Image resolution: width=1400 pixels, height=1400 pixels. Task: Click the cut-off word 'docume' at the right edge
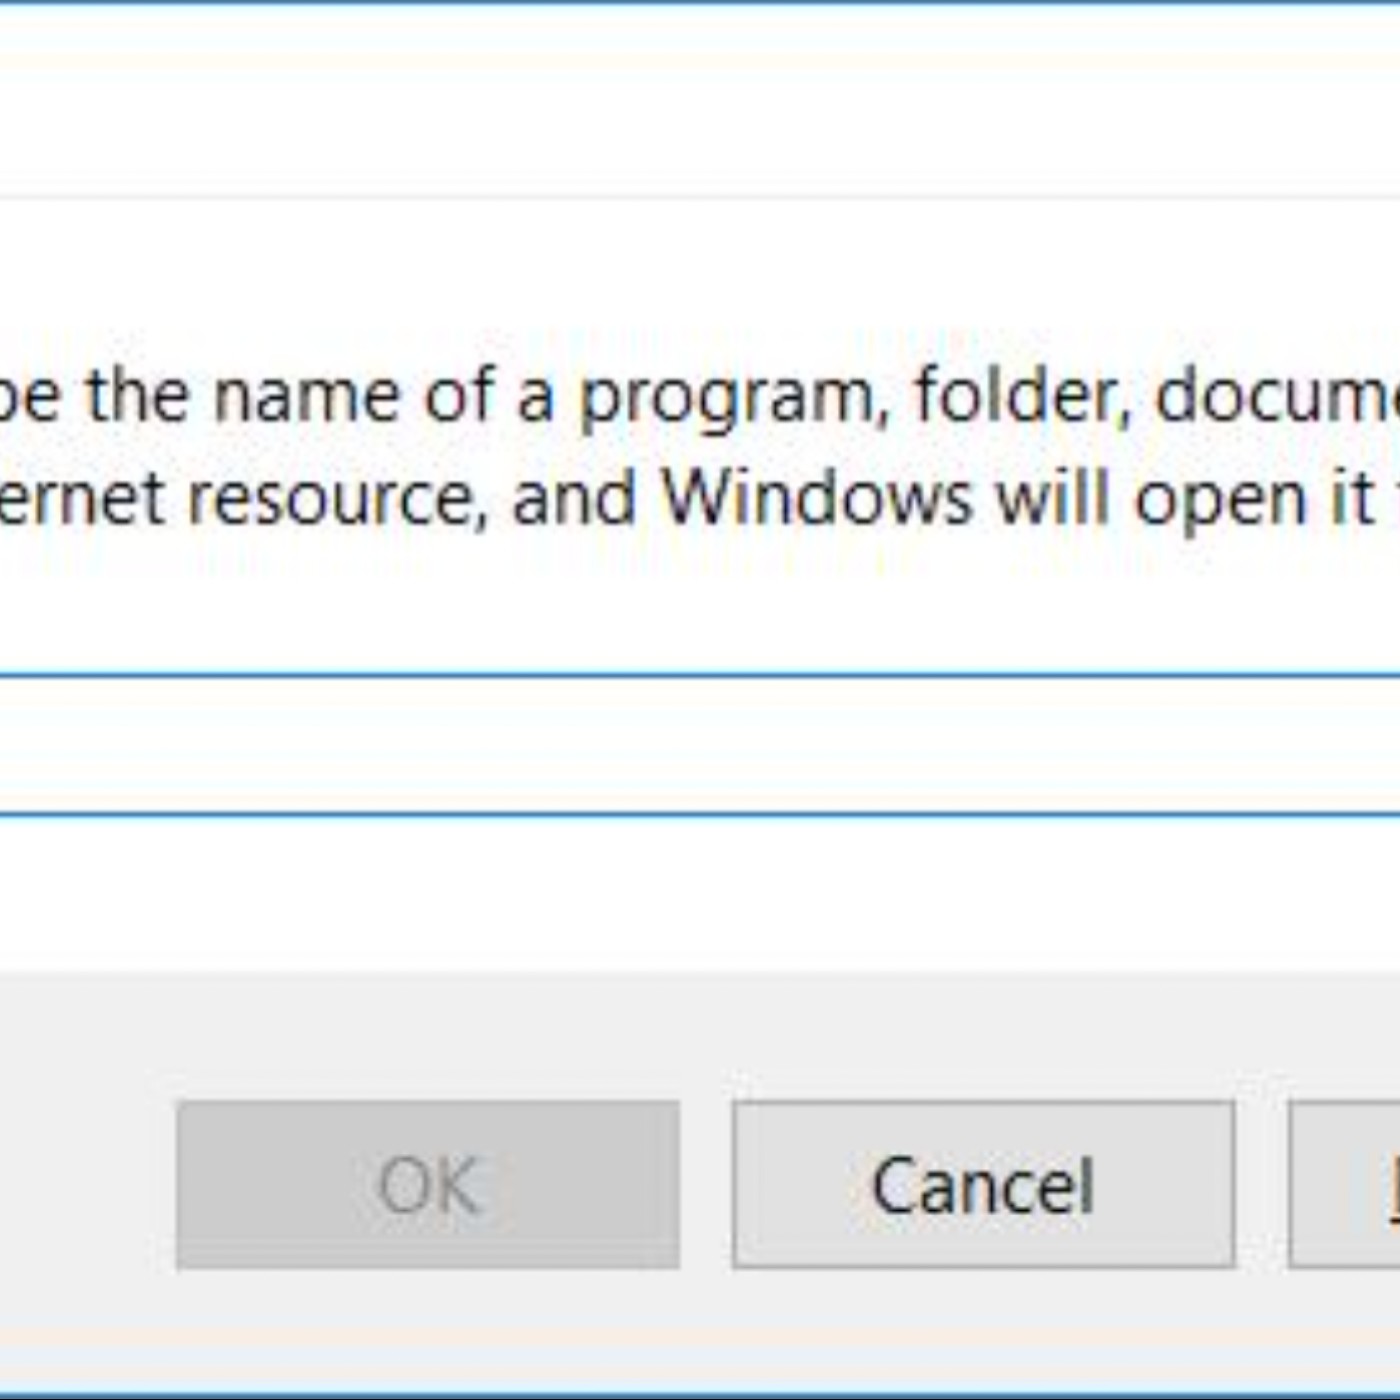click(1277, 395)
